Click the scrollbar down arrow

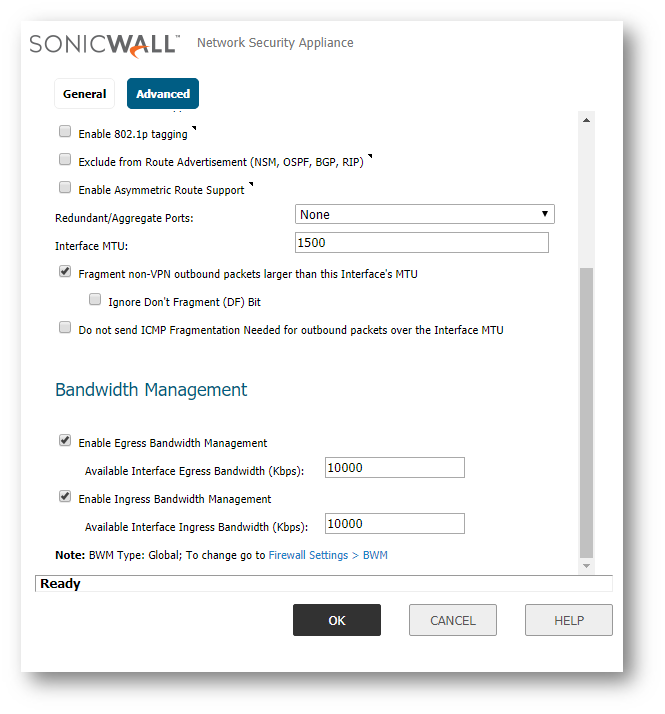click(586, 566)
